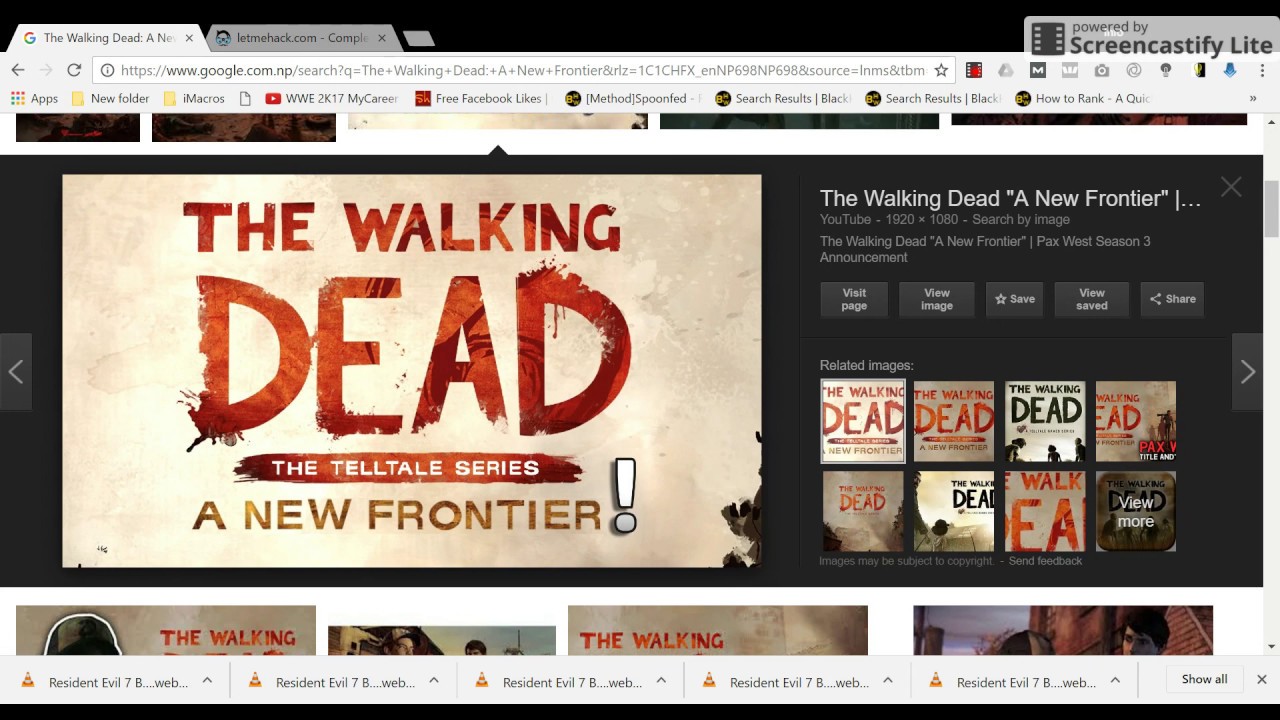Click the Search by image link
1280x720 pixels.
point(1021,219)
